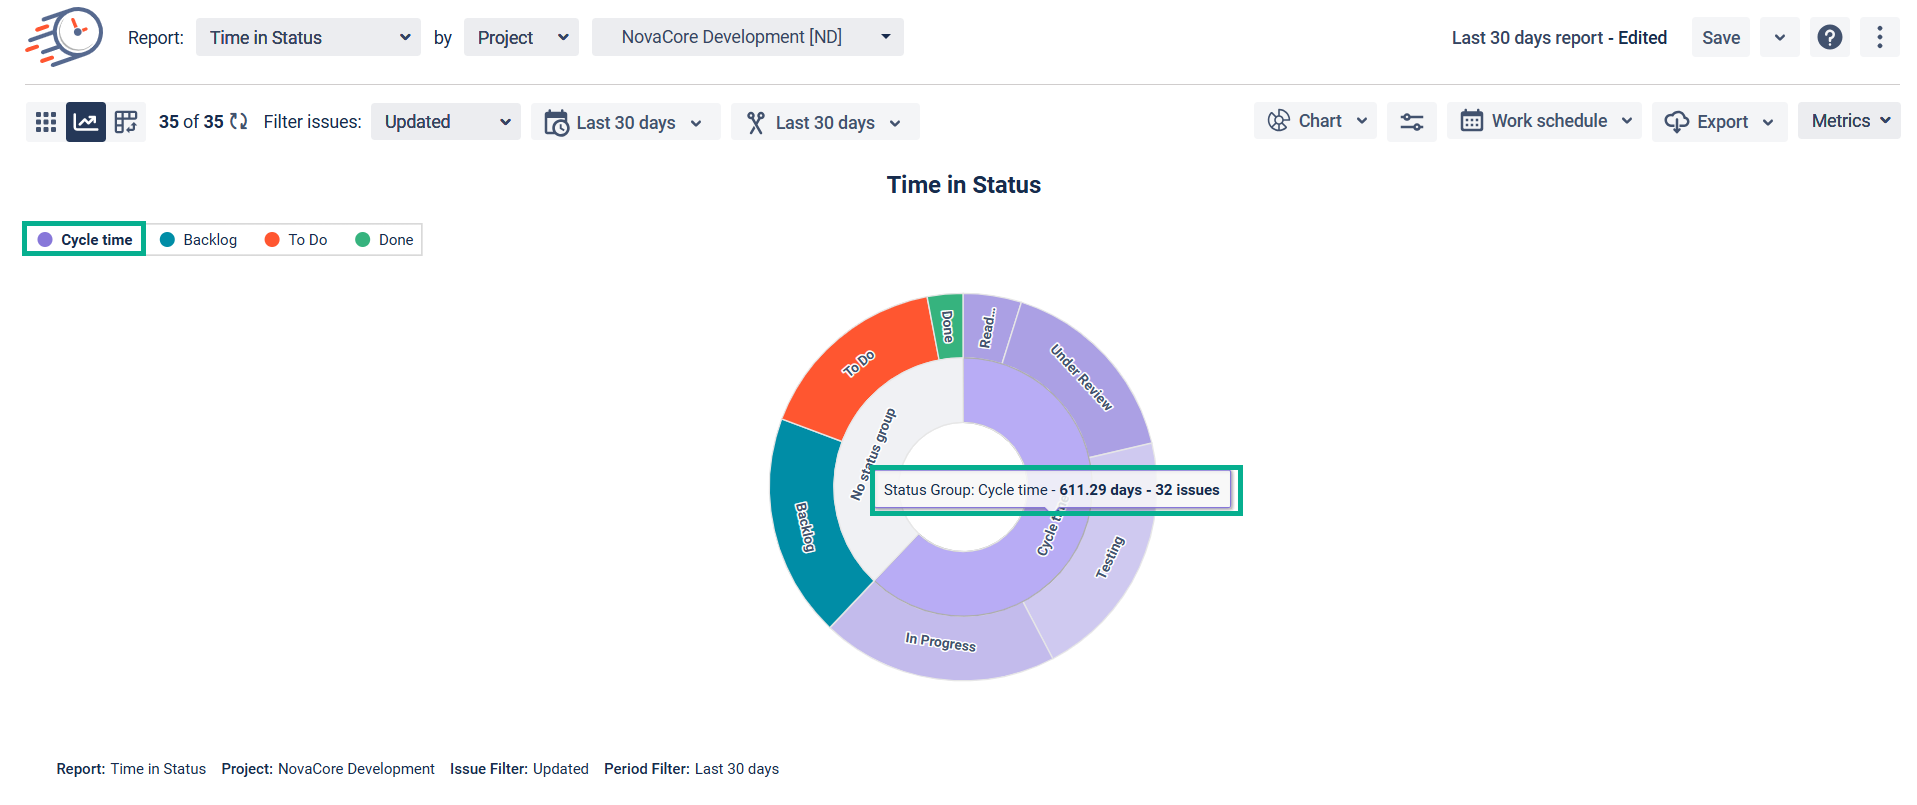Image resolution: width=1917 pixels, height=805 pixels.
Task: Open the three-dot more options menu
Action: pos(1879,37)
